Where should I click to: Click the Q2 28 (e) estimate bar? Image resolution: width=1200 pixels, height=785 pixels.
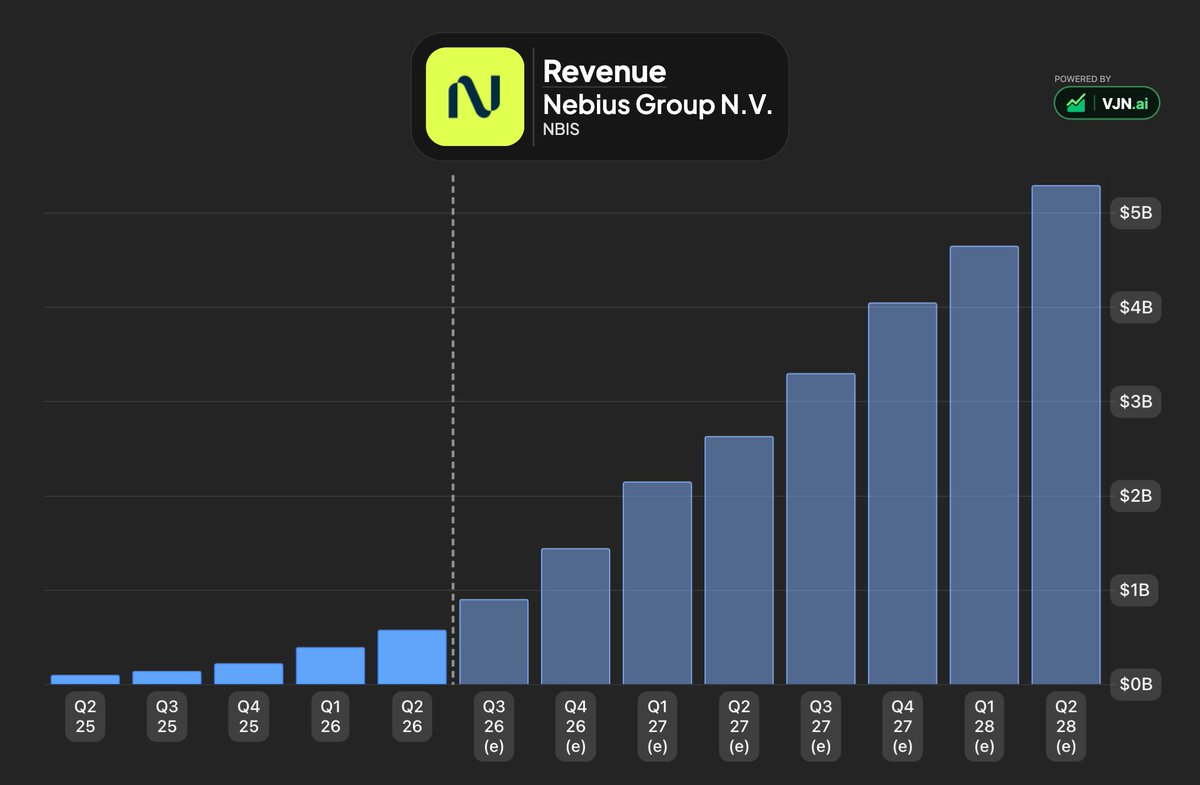click(1066, 435)
